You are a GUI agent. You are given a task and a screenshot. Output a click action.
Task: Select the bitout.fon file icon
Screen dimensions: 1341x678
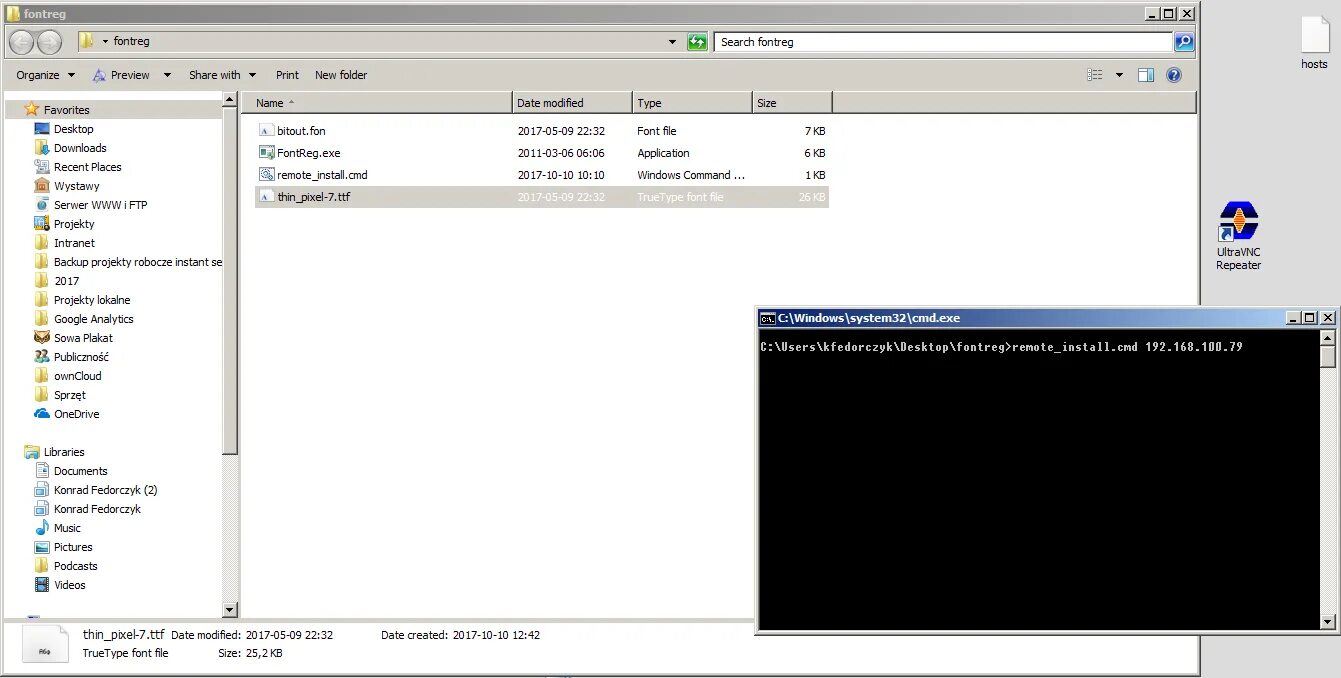[266, 131]
